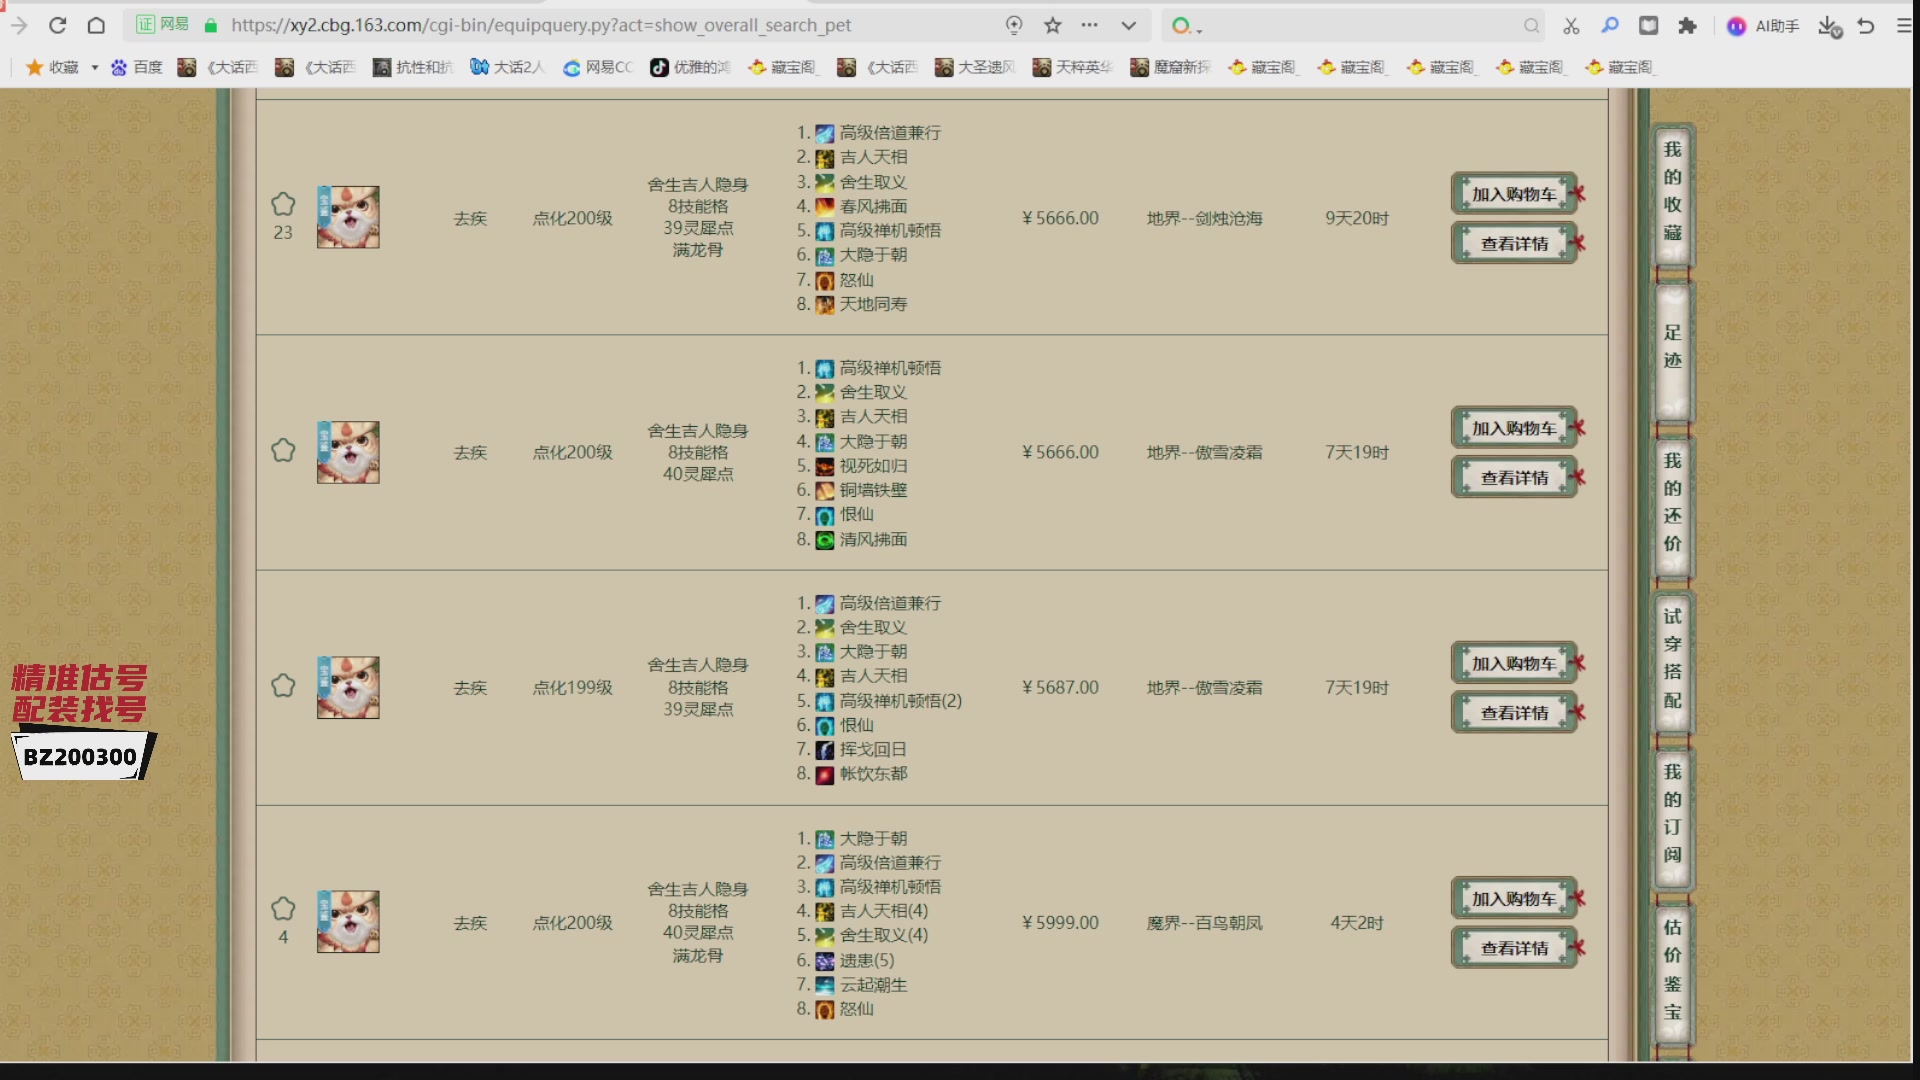Click undo arrow icon in browser toolbar
This screenshot has width=1920, height=1080.
click(x=1866, y=25)
